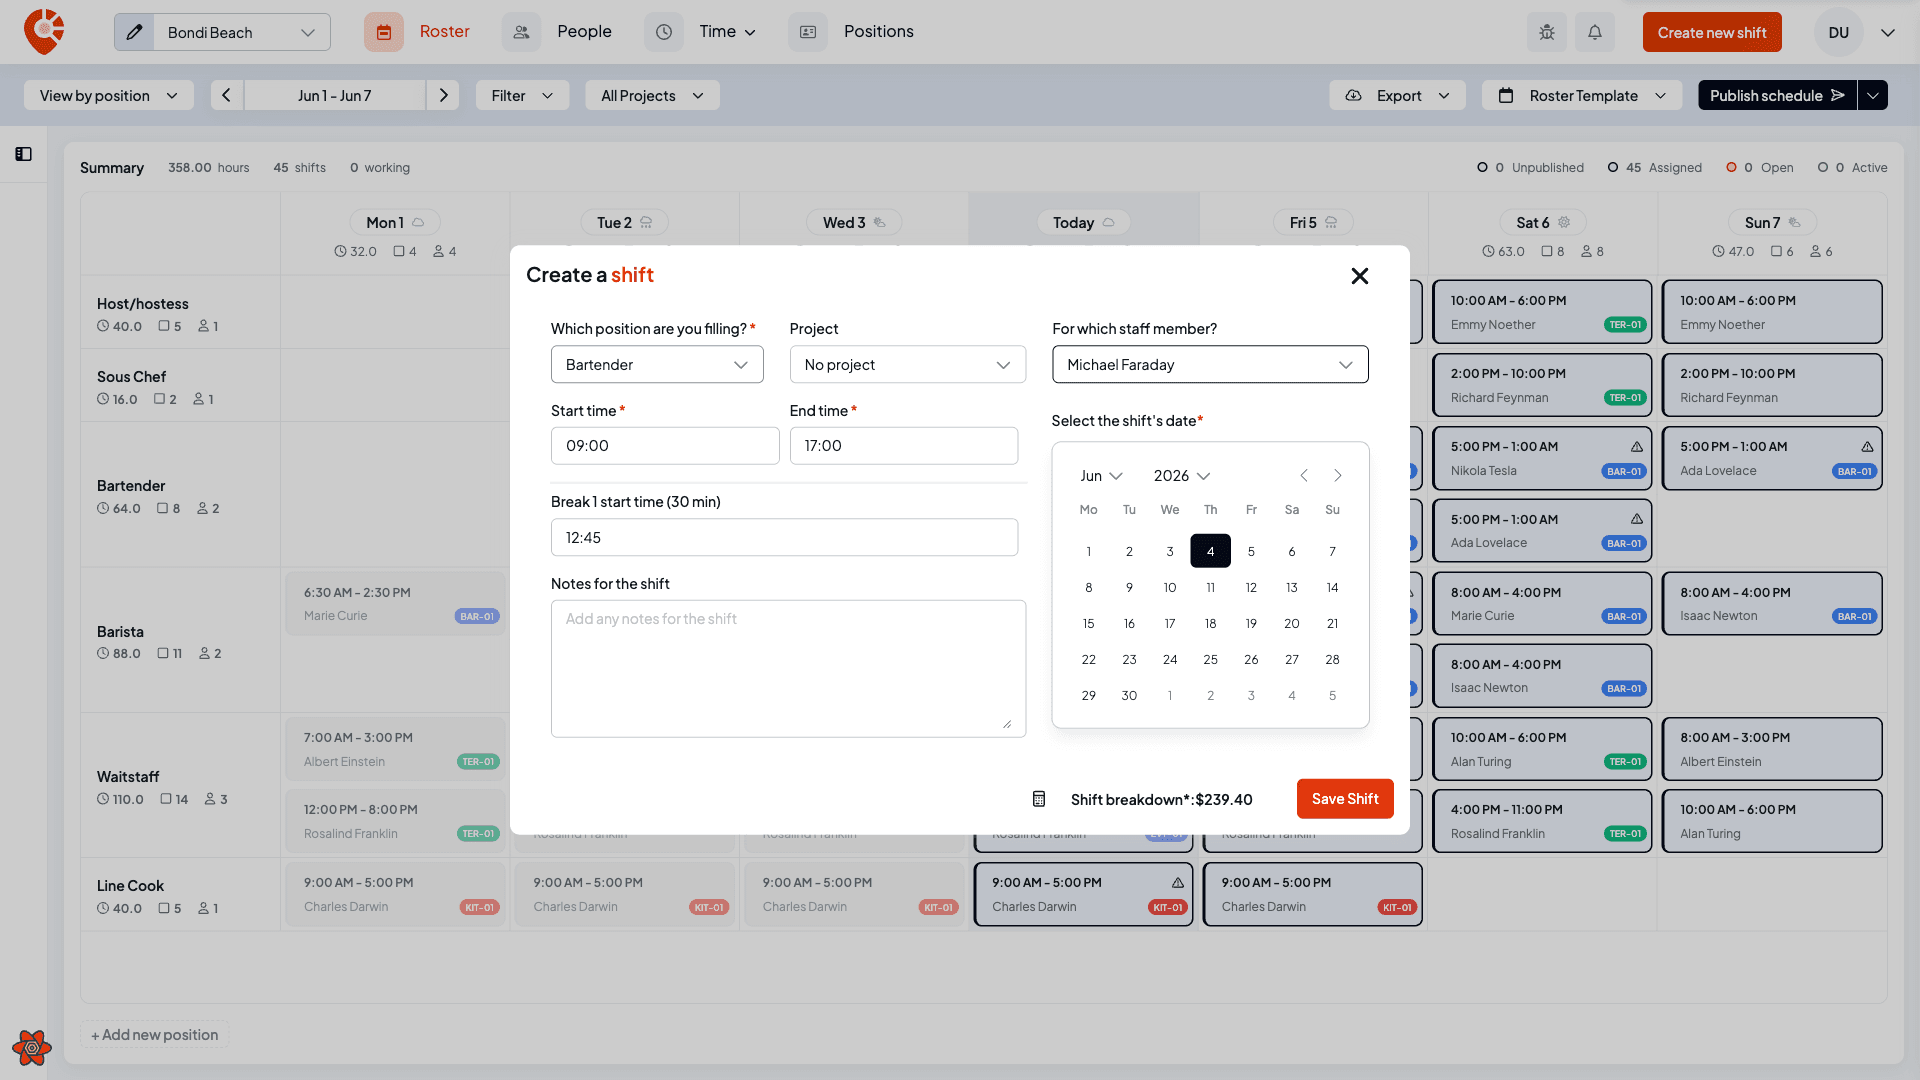Close the Create a shift dialog
Screen dimensions: 1920x1080
tap(1360, 276)
